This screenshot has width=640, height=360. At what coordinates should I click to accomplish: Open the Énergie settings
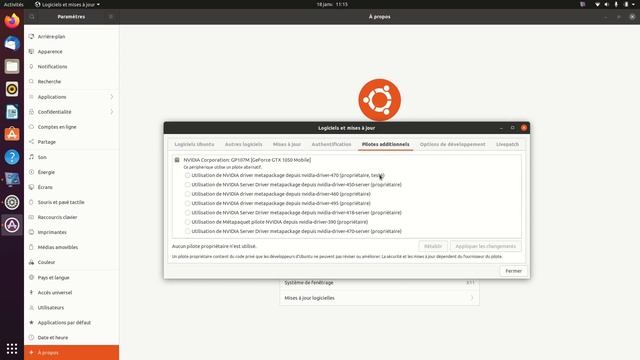coord(71,172)
